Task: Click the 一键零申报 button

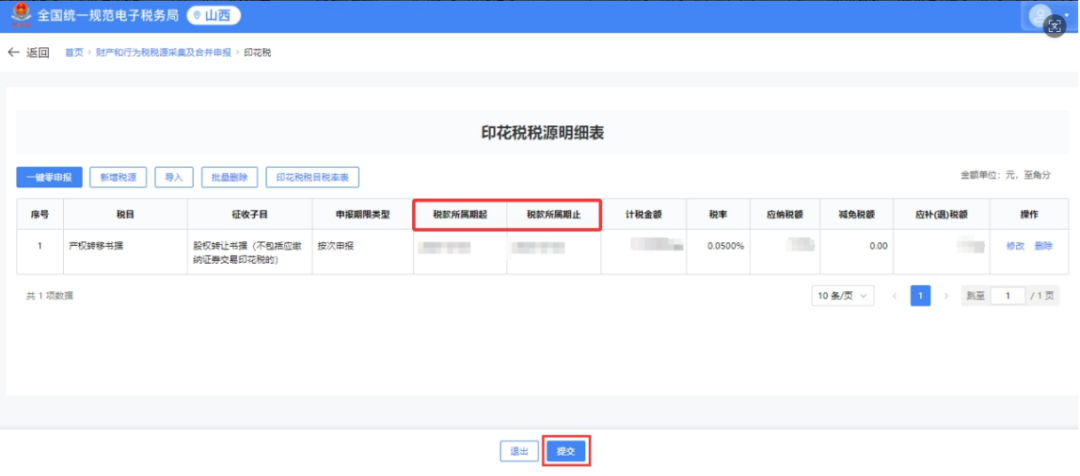Action: [x=50, y=177]
